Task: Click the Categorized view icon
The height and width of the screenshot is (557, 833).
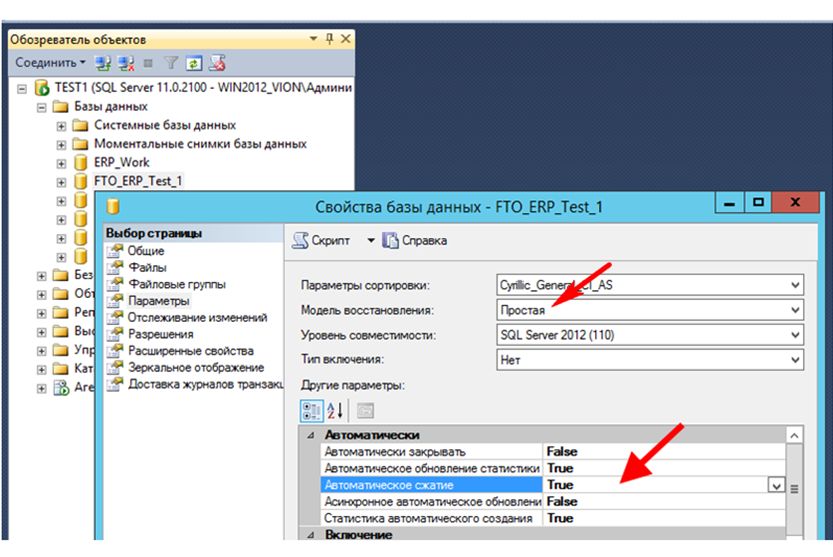Action: tap(311, 410)
